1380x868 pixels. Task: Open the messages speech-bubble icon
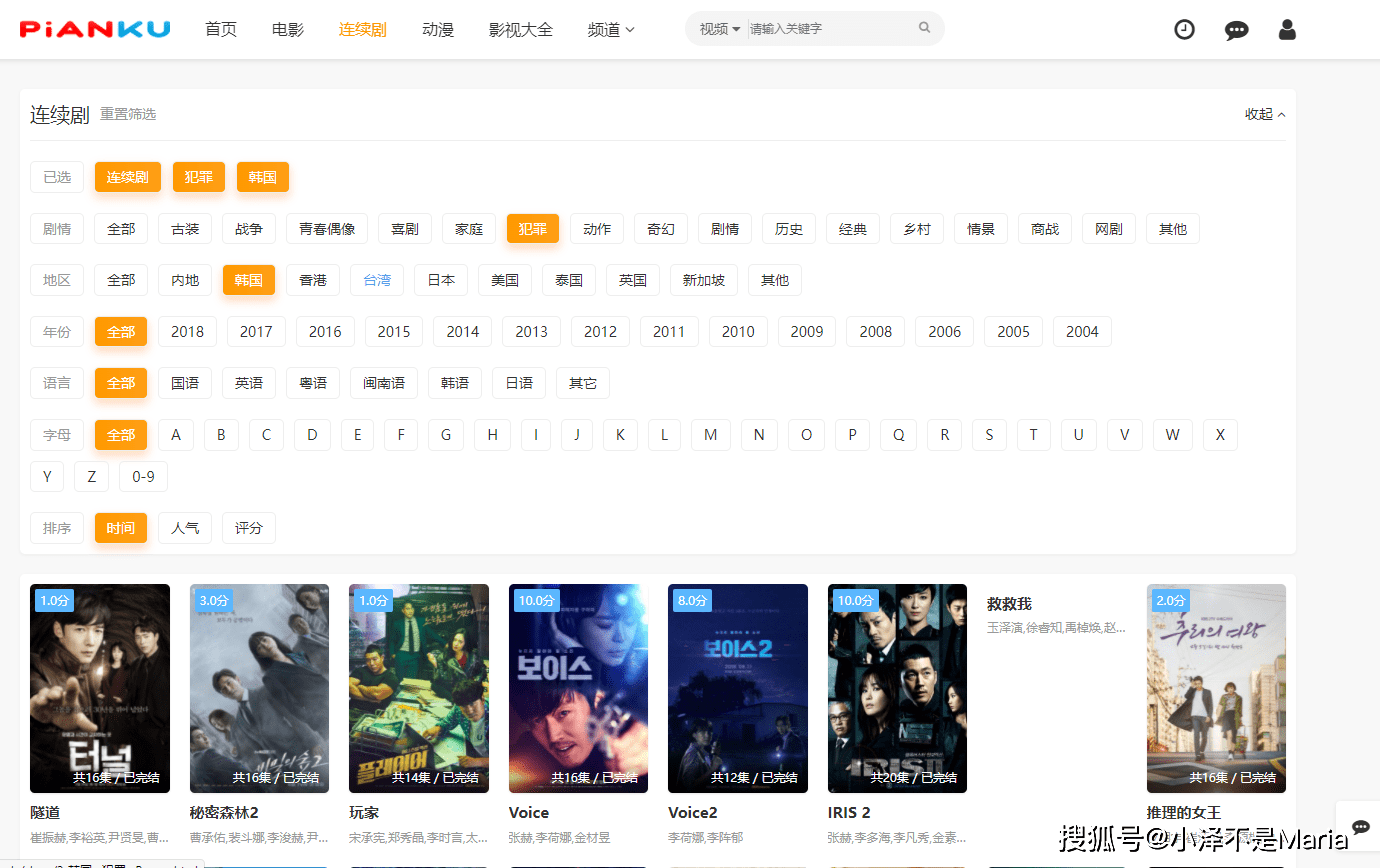(x=1237, y=30)
